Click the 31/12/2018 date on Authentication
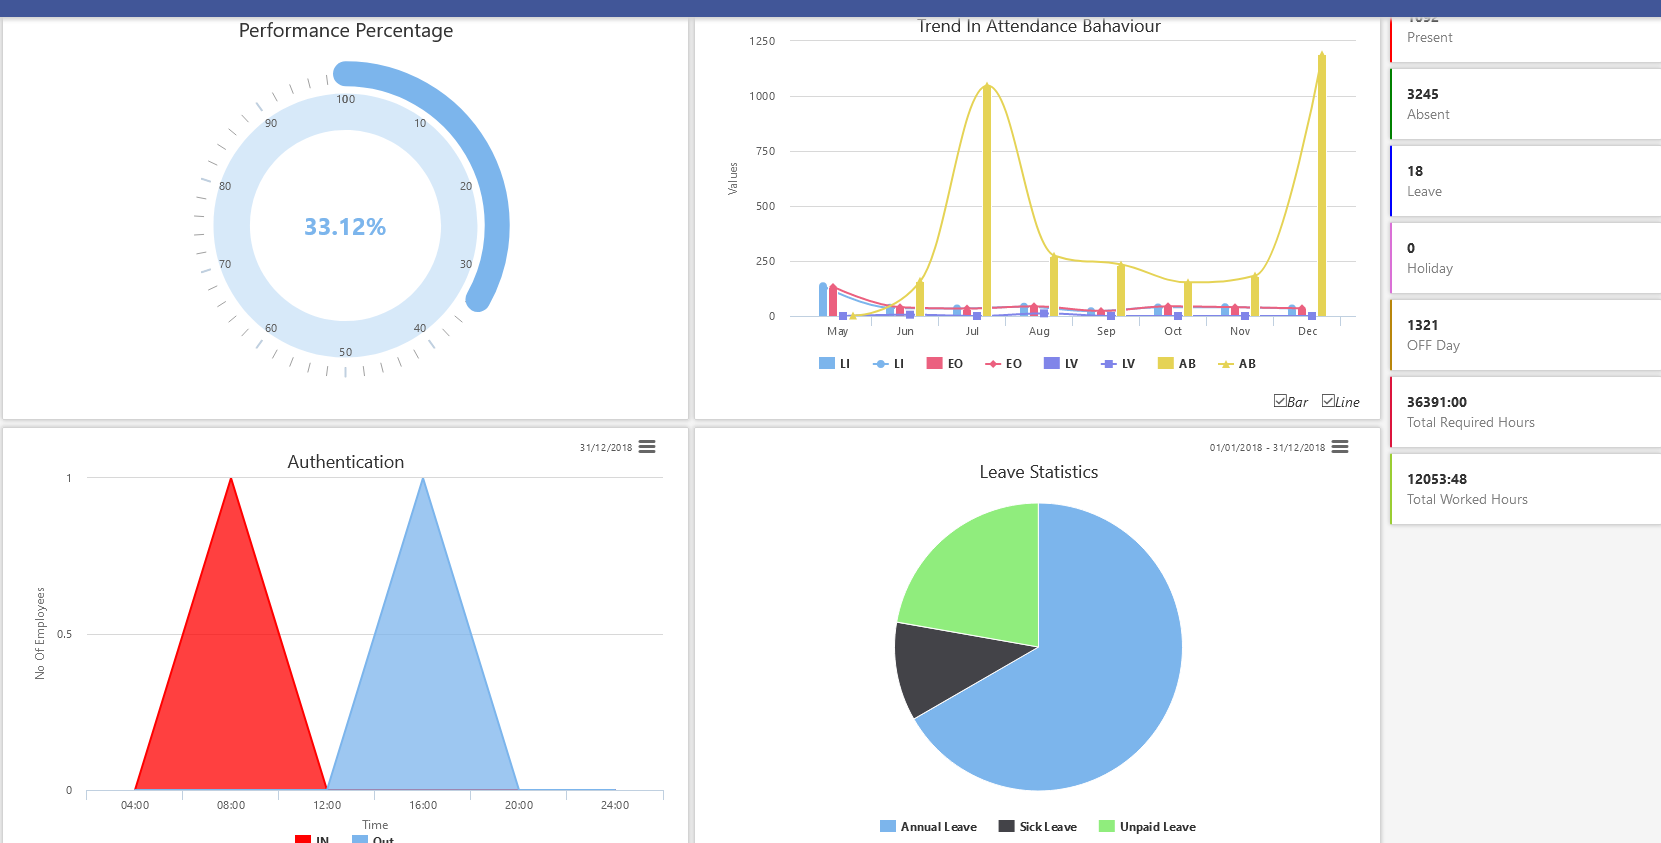This screenshot has height=843, width=1661. (606, 448)
